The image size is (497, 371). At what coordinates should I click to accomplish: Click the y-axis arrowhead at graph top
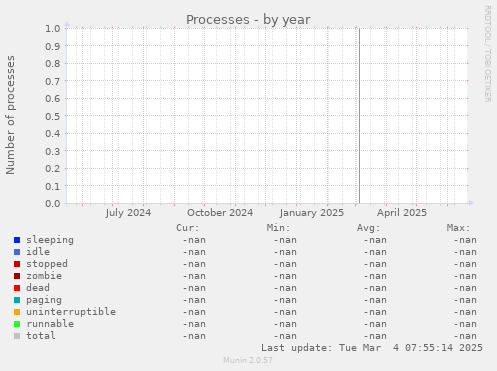[x=67, y=24]
